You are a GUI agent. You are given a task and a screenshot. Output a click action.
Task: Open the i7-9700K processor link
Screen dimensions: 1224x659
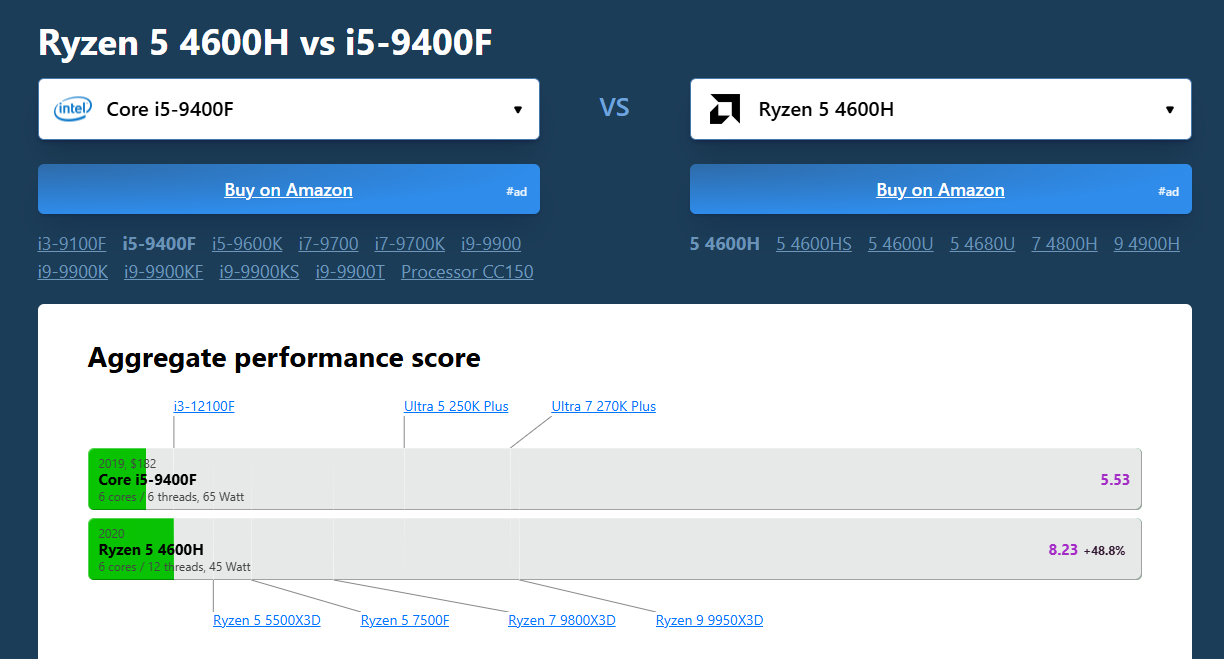(x=410, y=243)
